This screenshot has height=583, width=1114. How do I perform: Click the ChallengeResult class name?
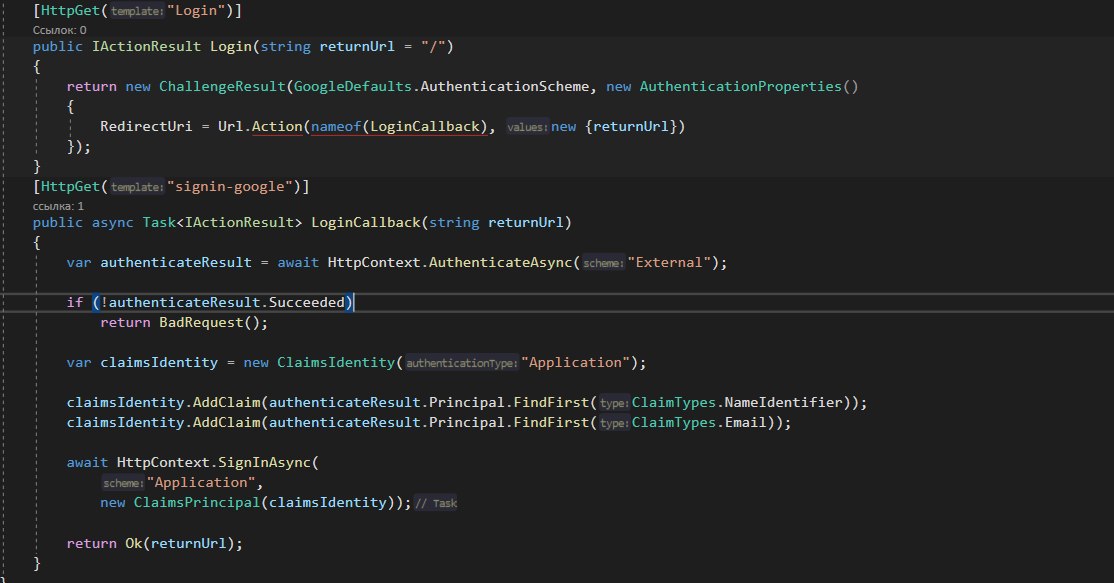tap(222, 87)
